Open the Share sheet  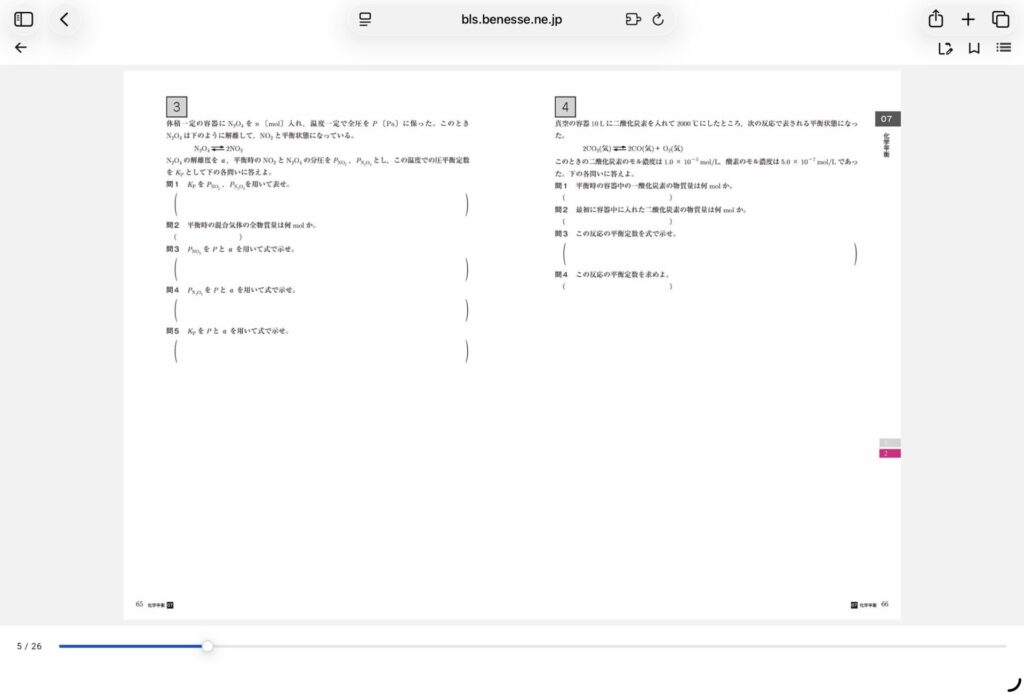(936, 19)
